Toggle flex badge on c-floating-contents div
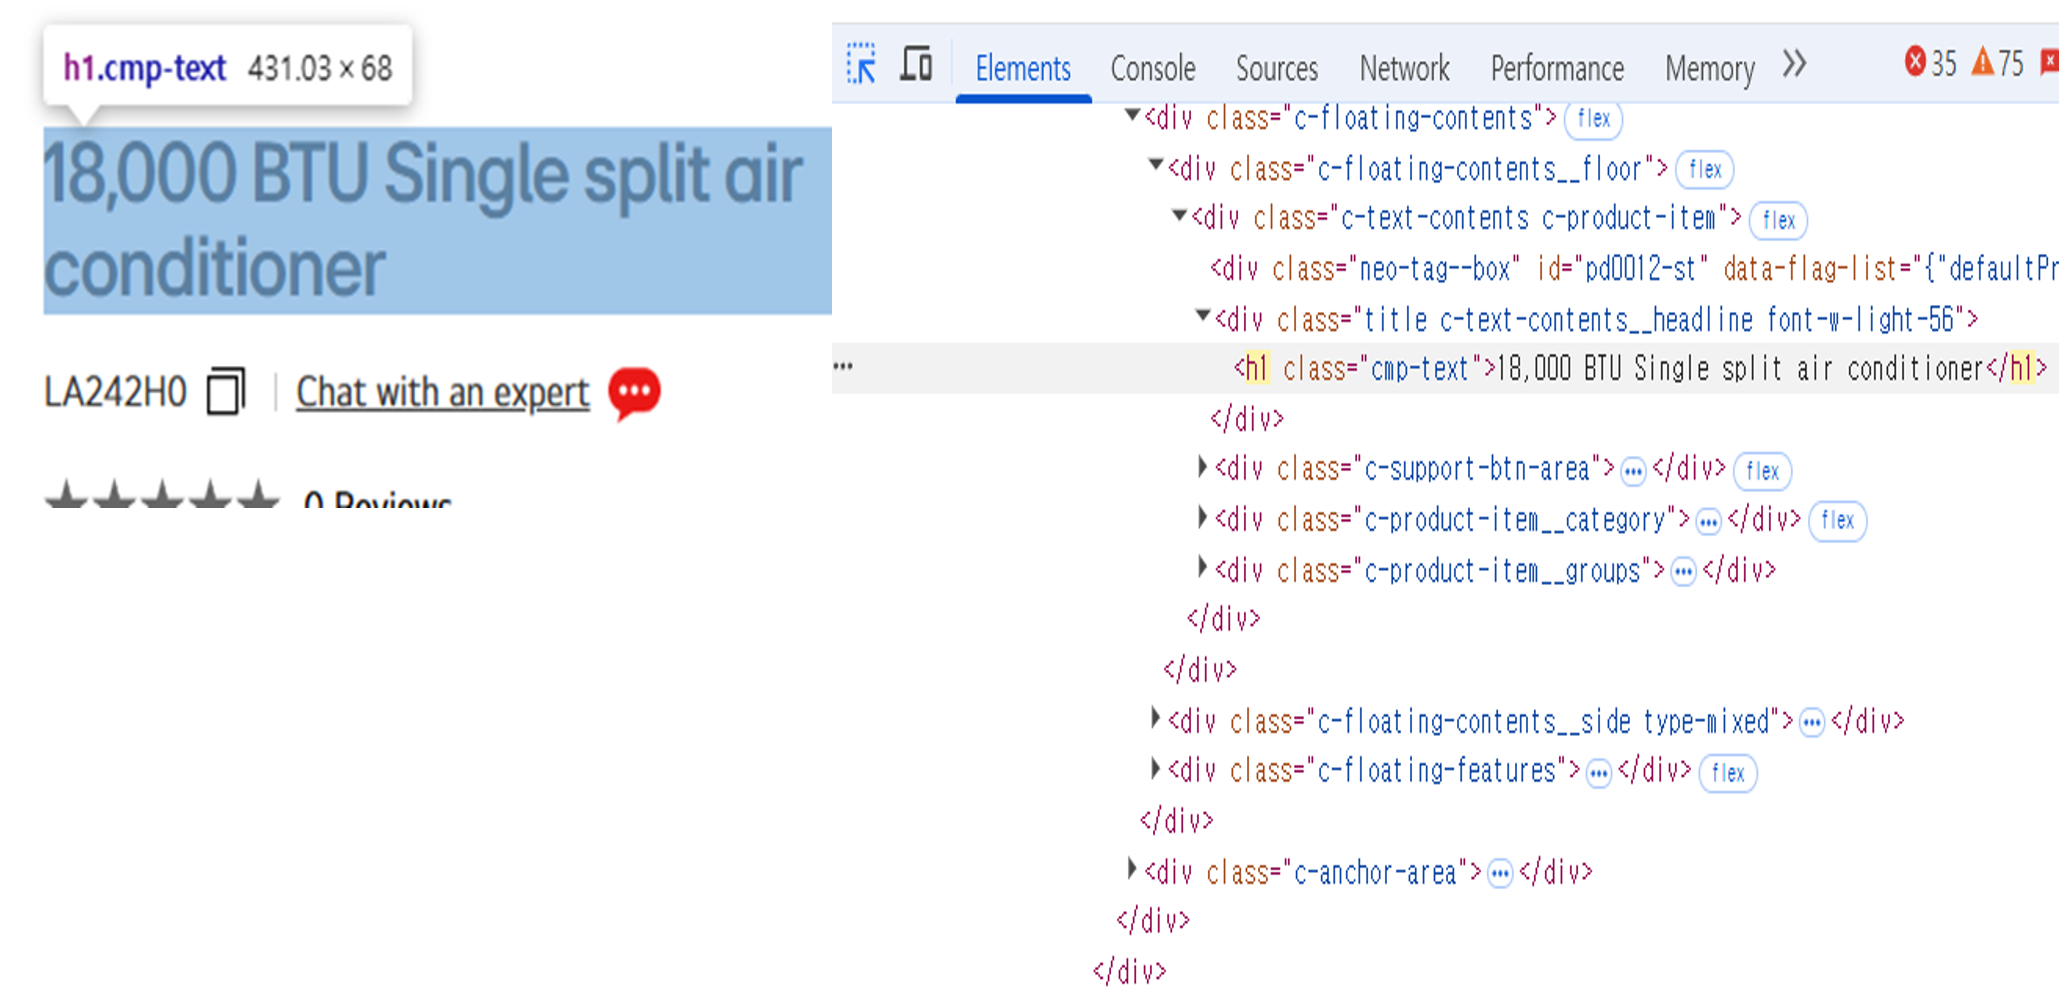The image size is (2059, 993). pos(1593,119)
